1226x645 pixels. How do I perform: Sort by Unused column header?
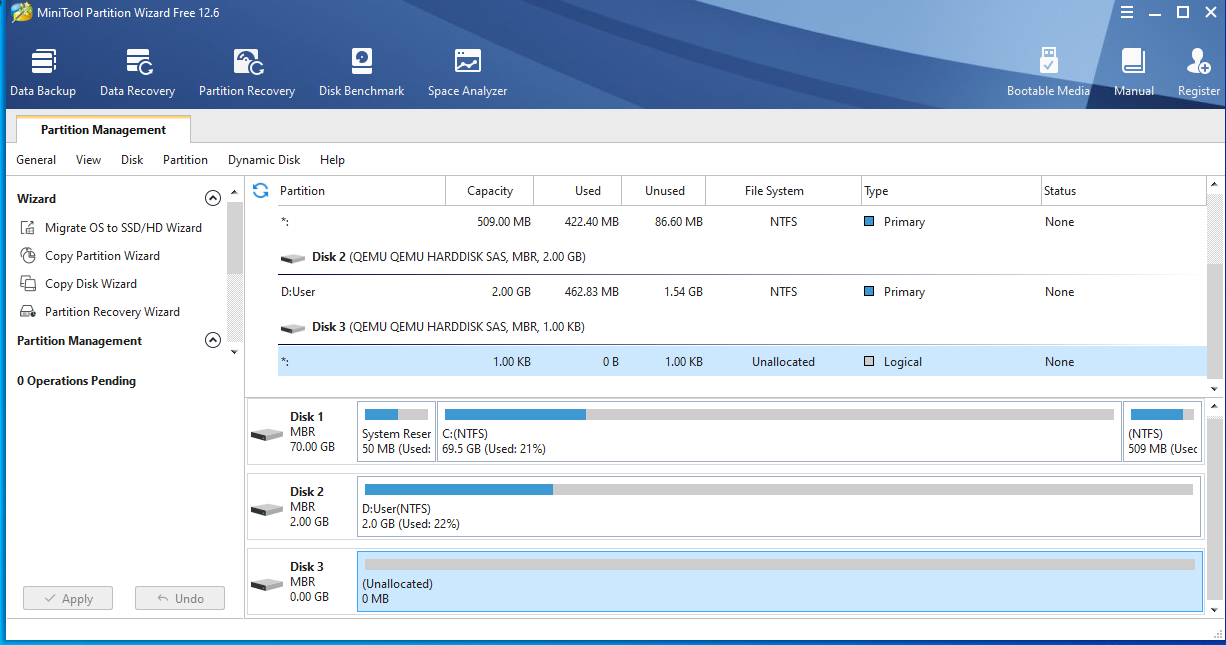[664, 191]
